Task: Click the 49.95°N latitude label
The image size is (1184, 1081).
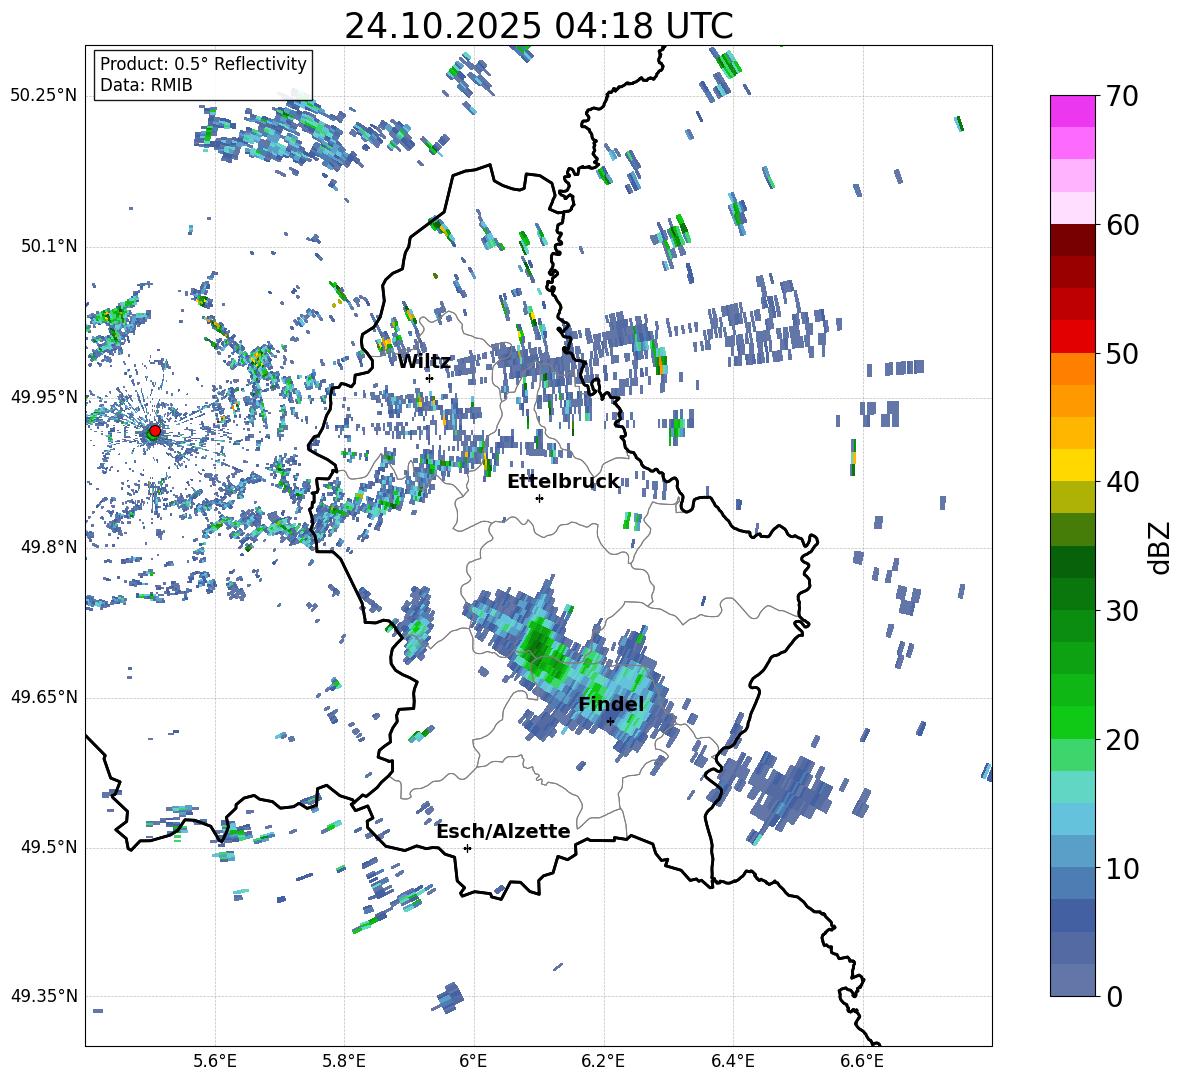Action: (x=44, y=397)
